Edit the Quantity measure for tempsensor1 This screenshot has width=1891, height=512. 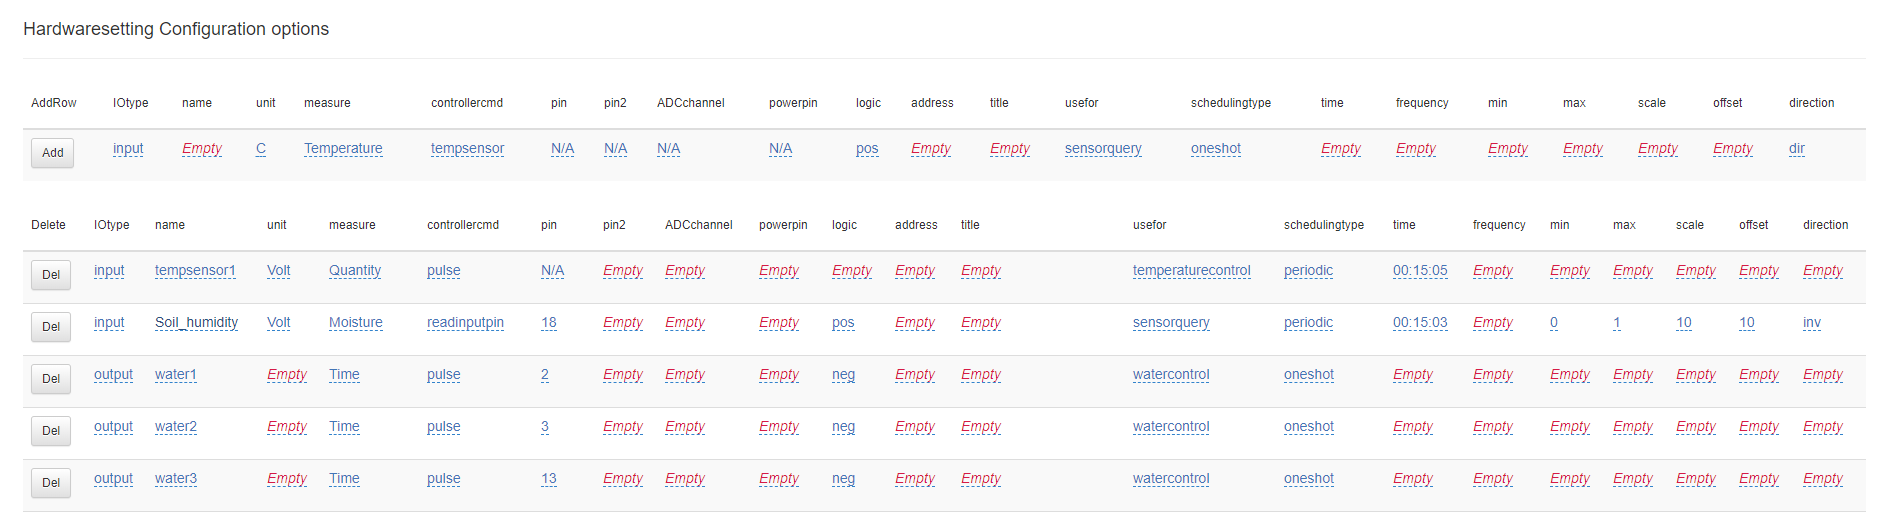[x=354, y=271]
